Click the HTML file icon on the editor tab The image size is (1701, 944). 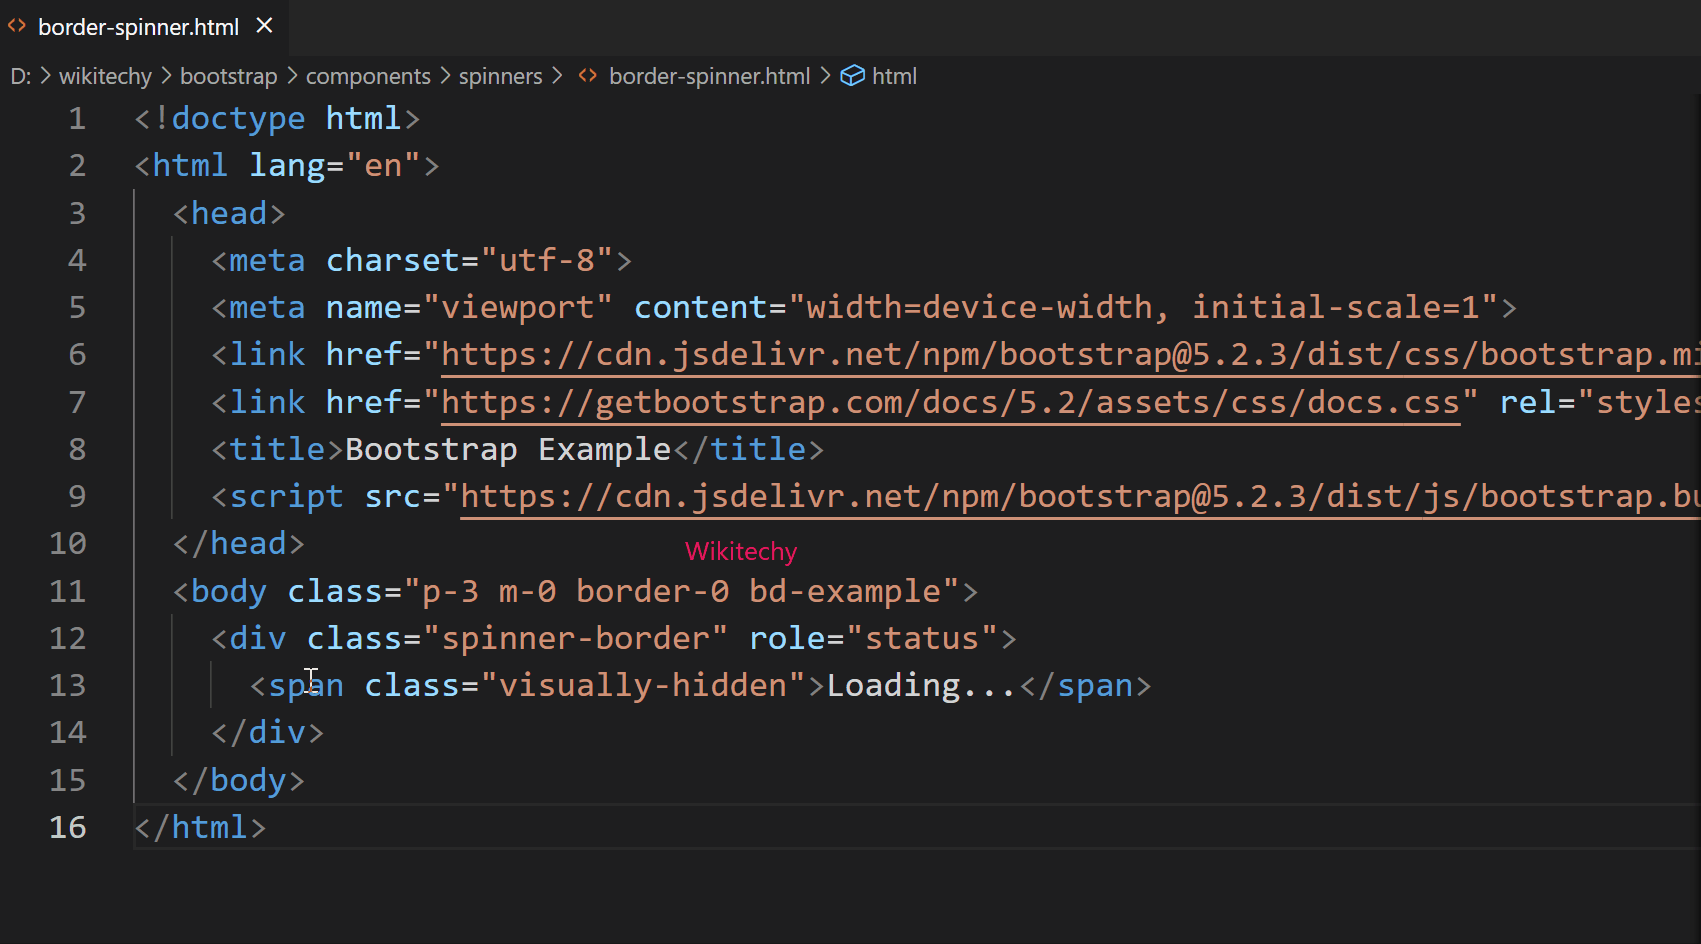coord(16,26)
